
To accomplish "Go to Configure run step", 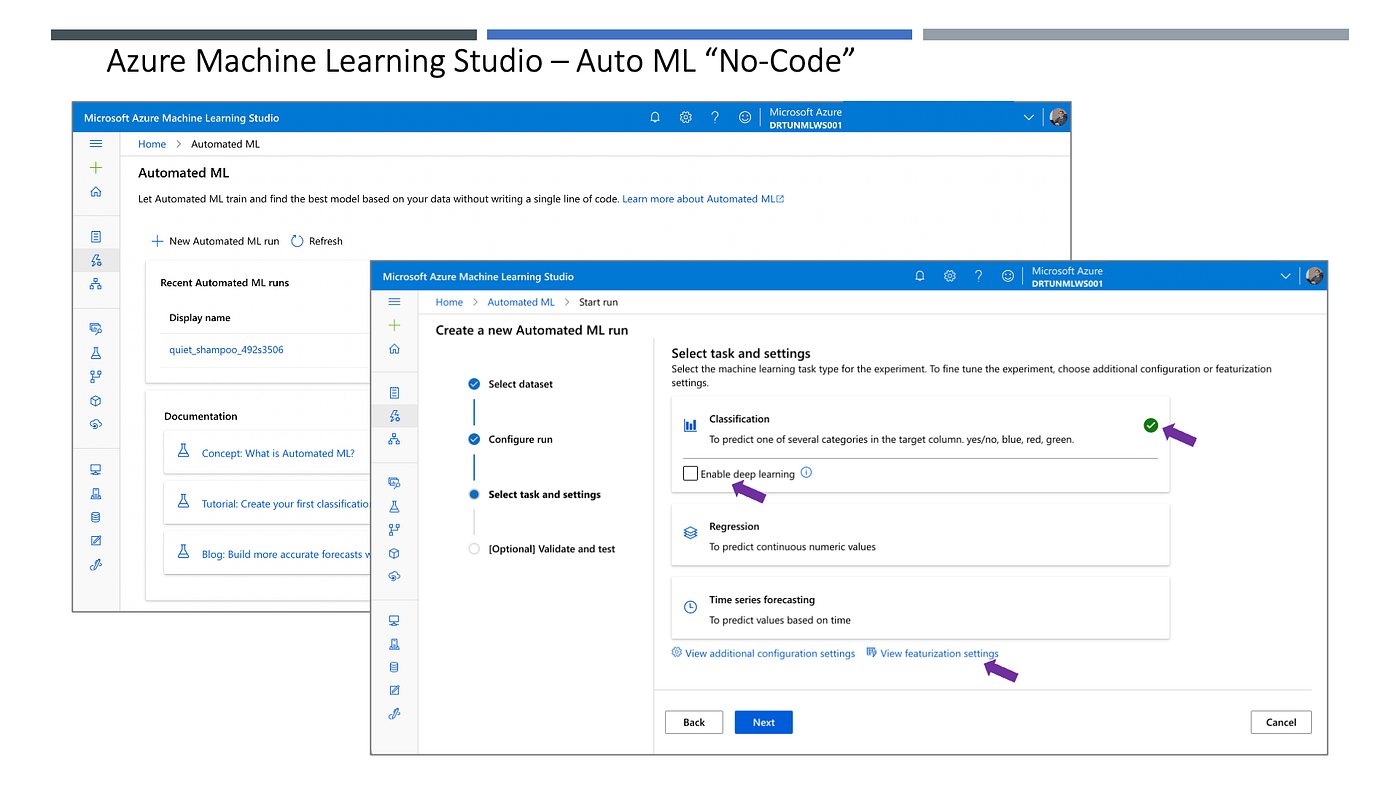I will click(511, 439).
